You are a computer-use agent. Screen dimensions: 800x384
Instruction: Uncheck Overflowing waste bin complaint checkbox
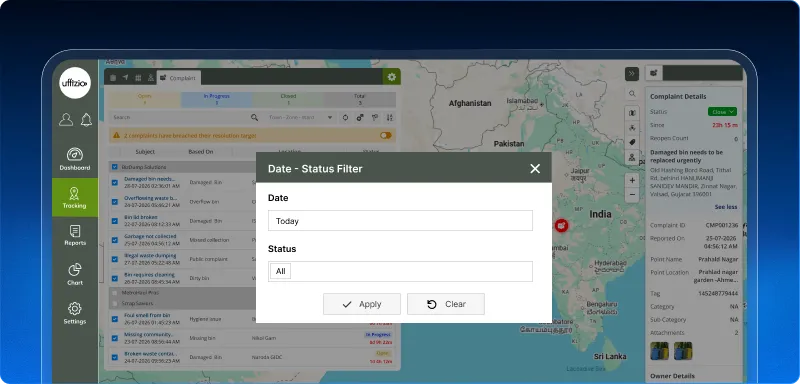115,201
